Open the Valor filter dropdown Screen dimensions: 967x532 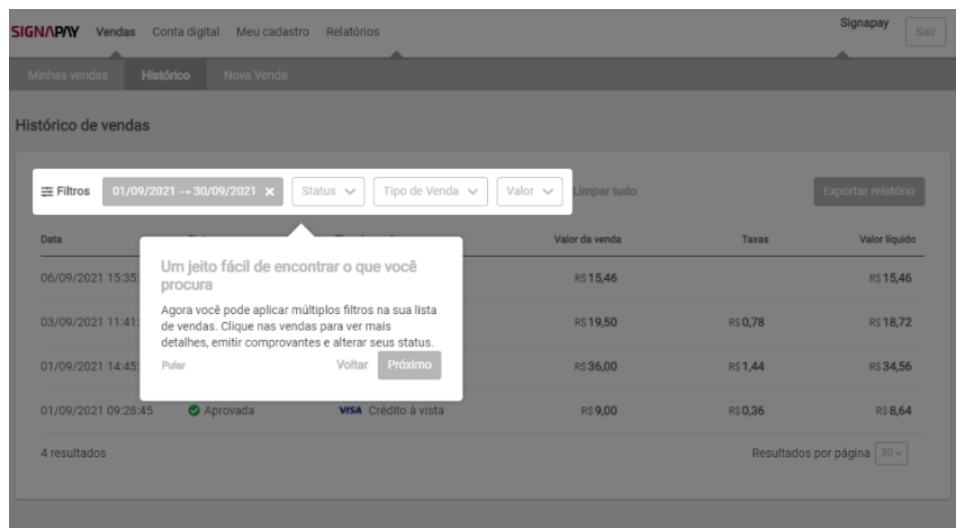530,191
